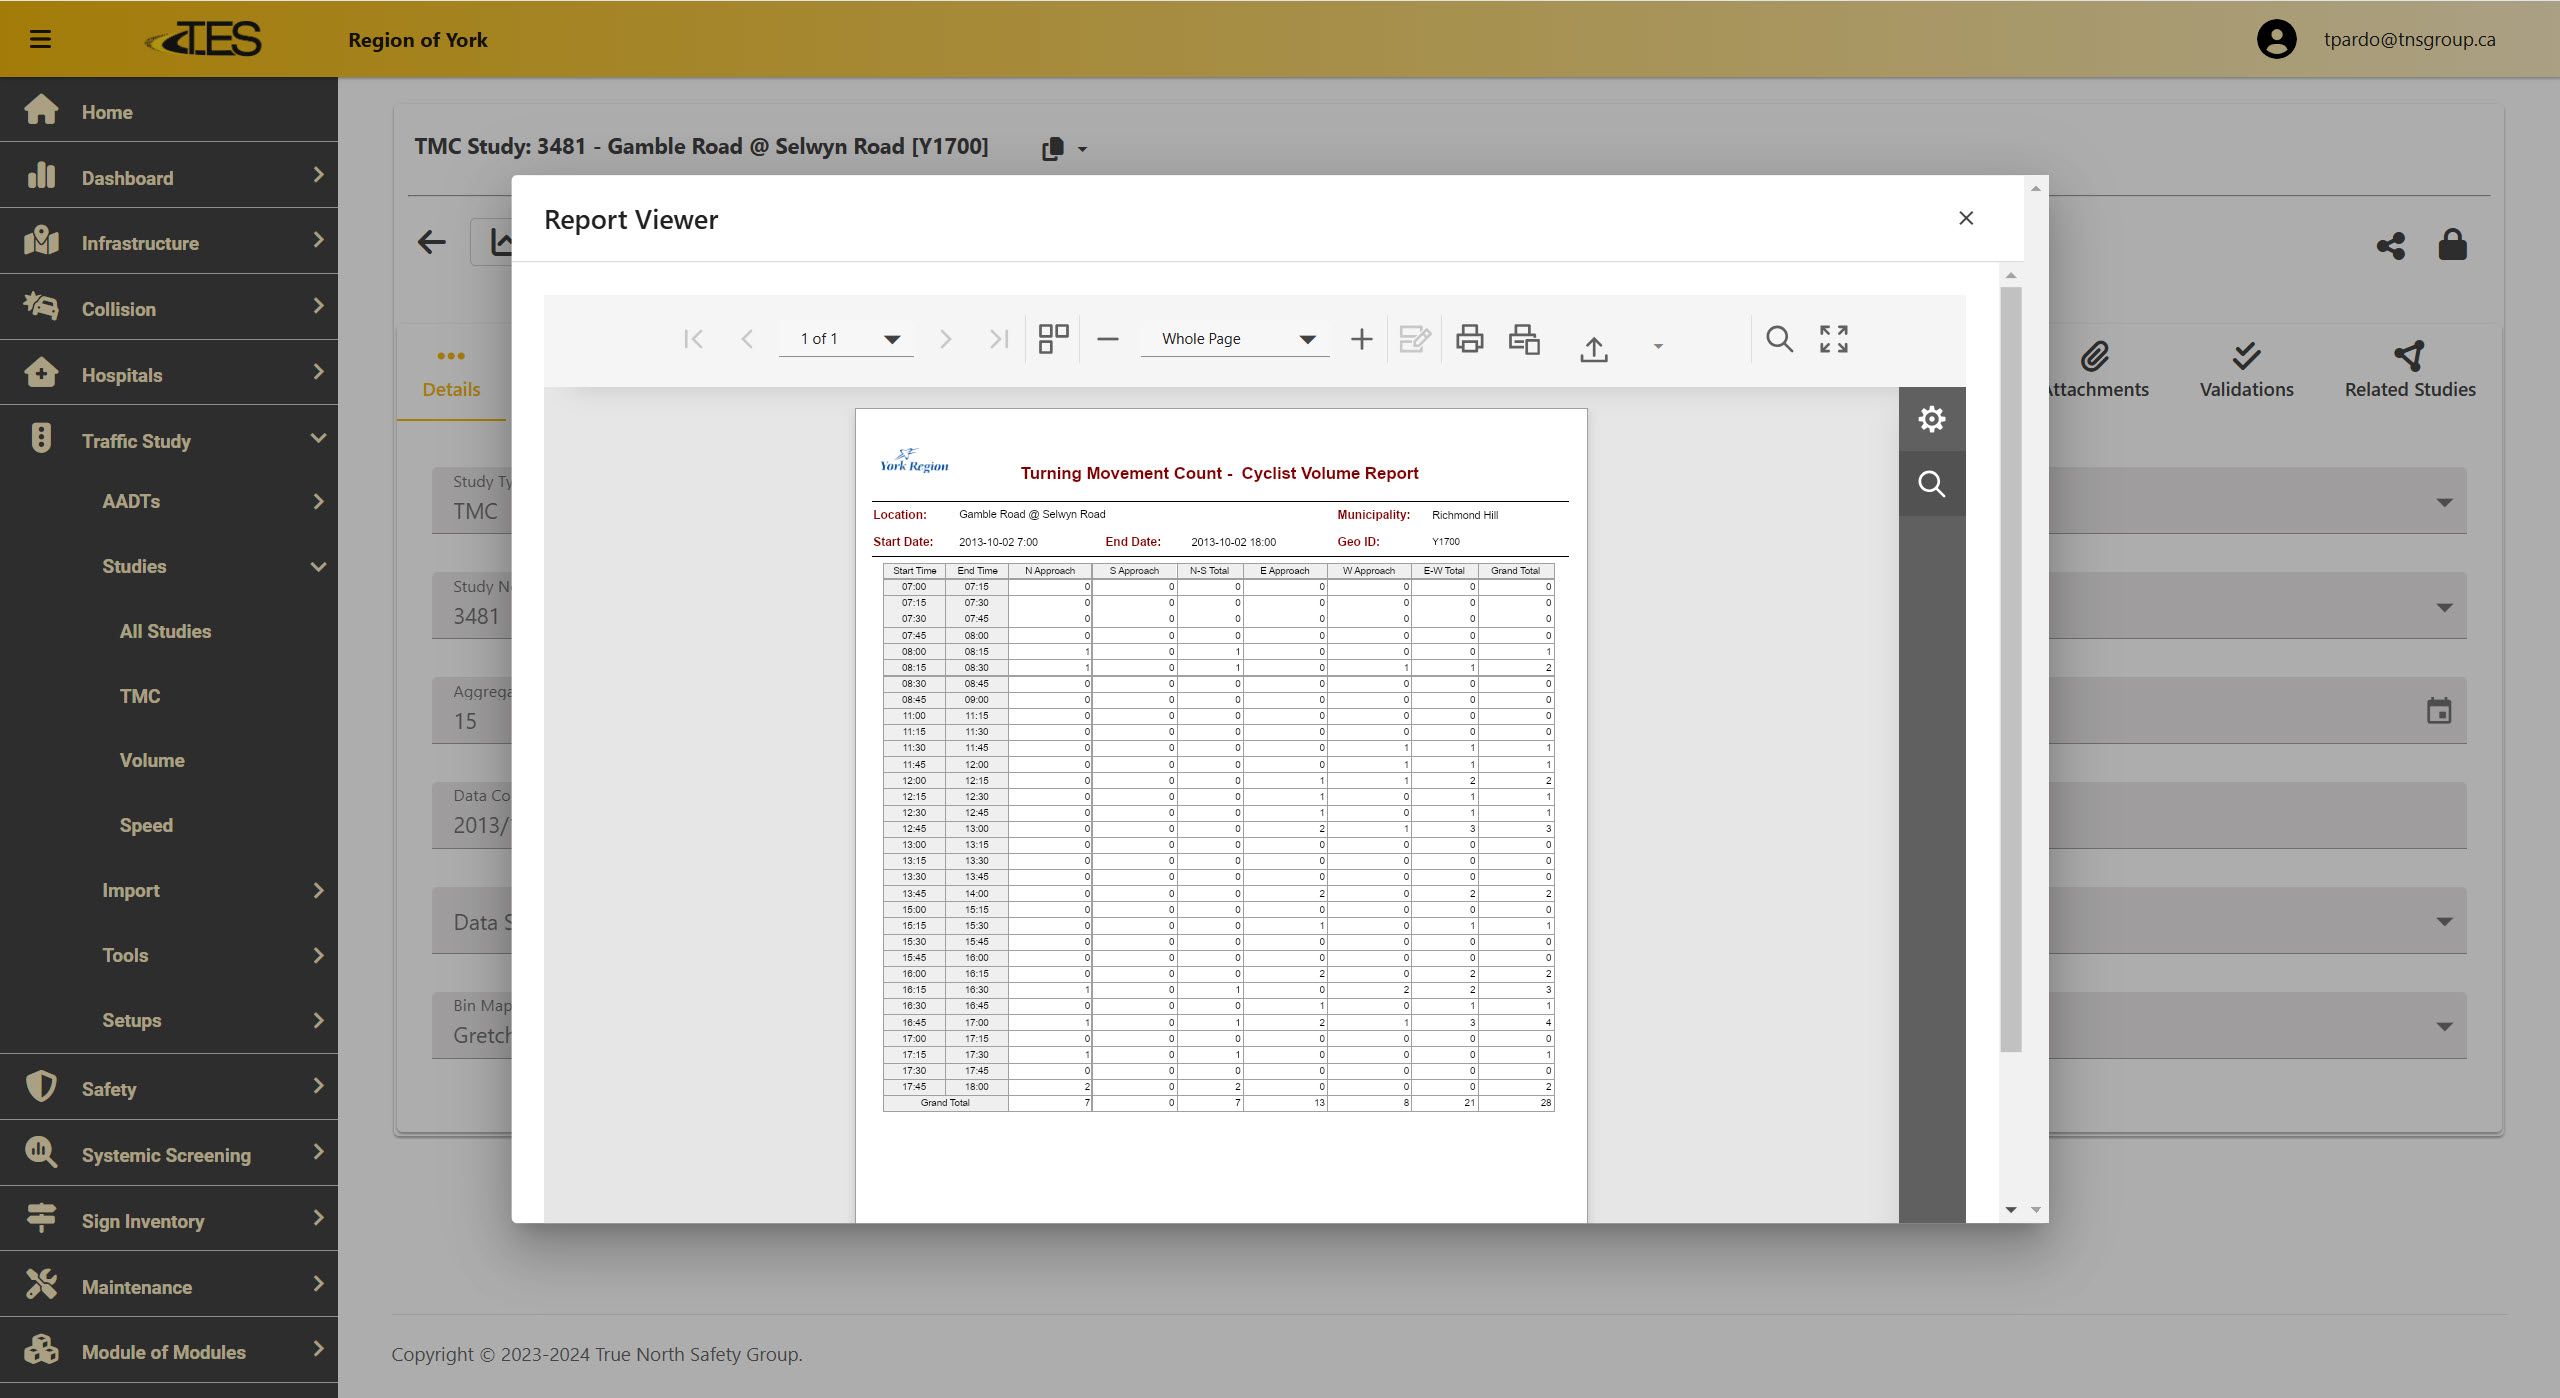The width and height of the screenshot is (2560, 1398).
Task: Click the report viewer vertical scrollbar
Action: pos(2011,668)
